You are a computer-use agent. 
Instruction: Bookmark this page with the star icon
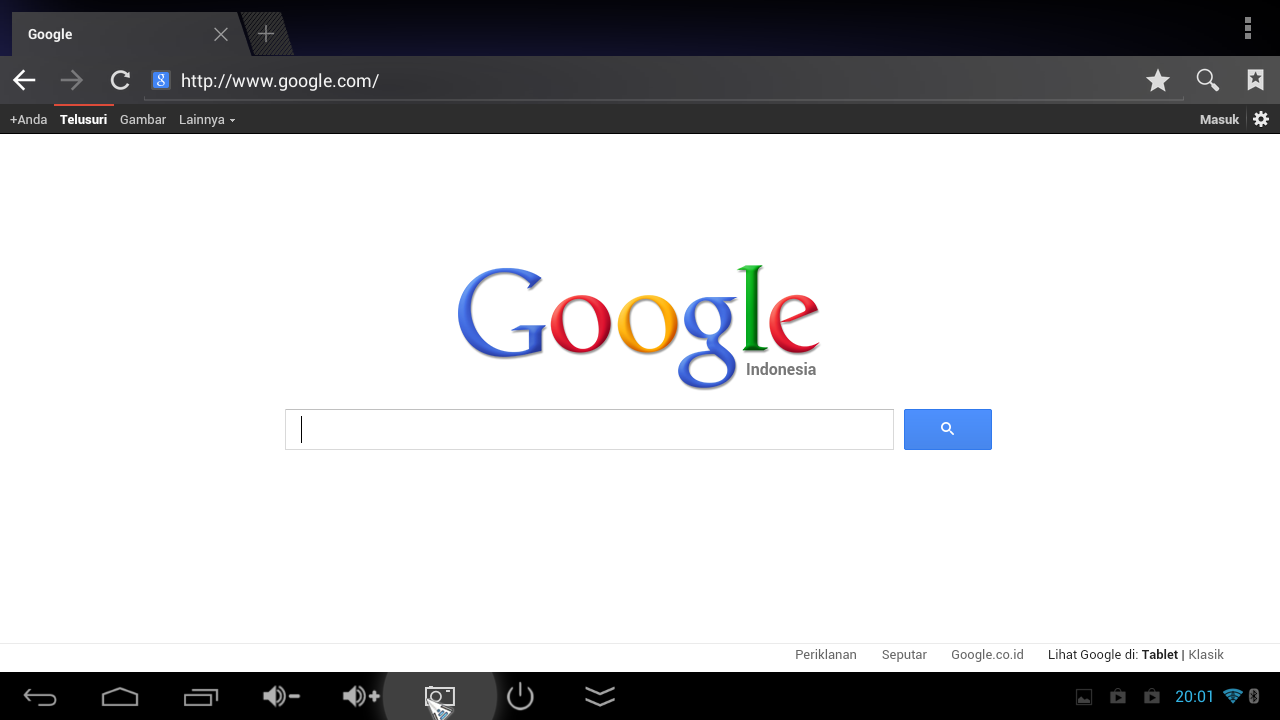1158,80
